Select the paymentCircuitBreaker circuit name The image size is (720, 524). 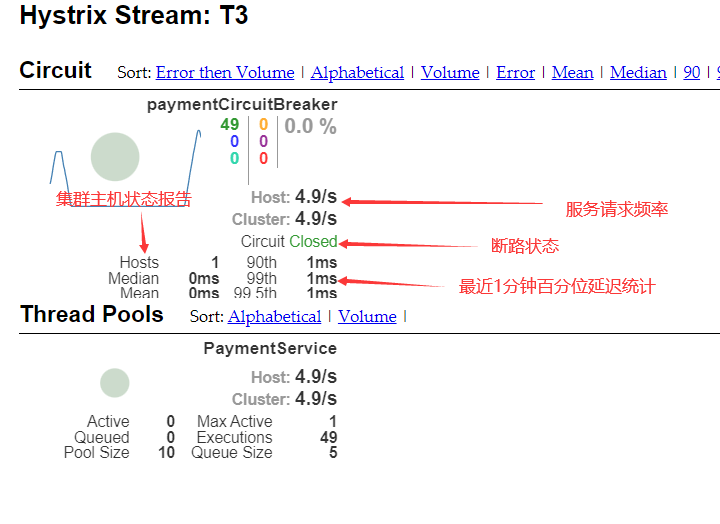242,105
